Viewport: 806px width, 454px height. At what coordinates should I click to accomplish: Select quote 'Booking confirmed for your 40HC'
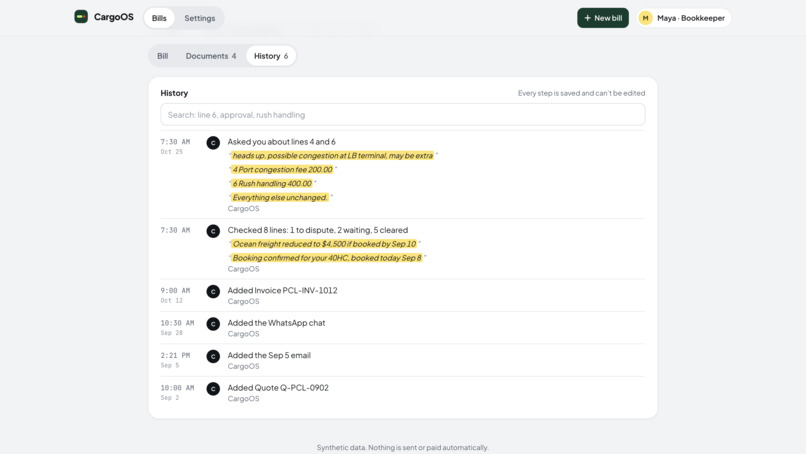pyautogui.click(x=327, y=258)
